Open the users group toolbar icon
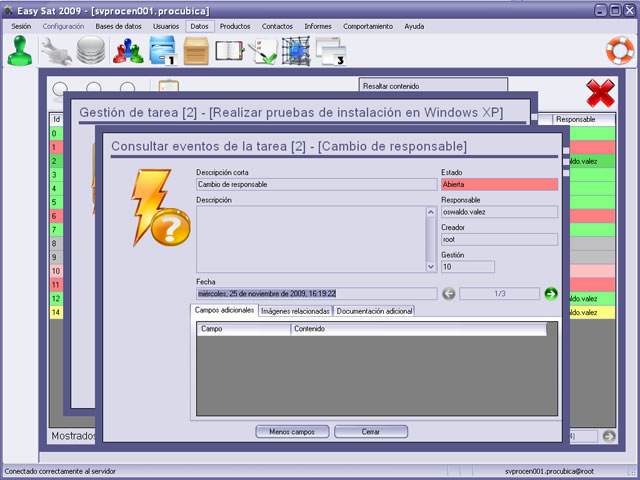Screen dimensions: 640x480 [128, 51]
